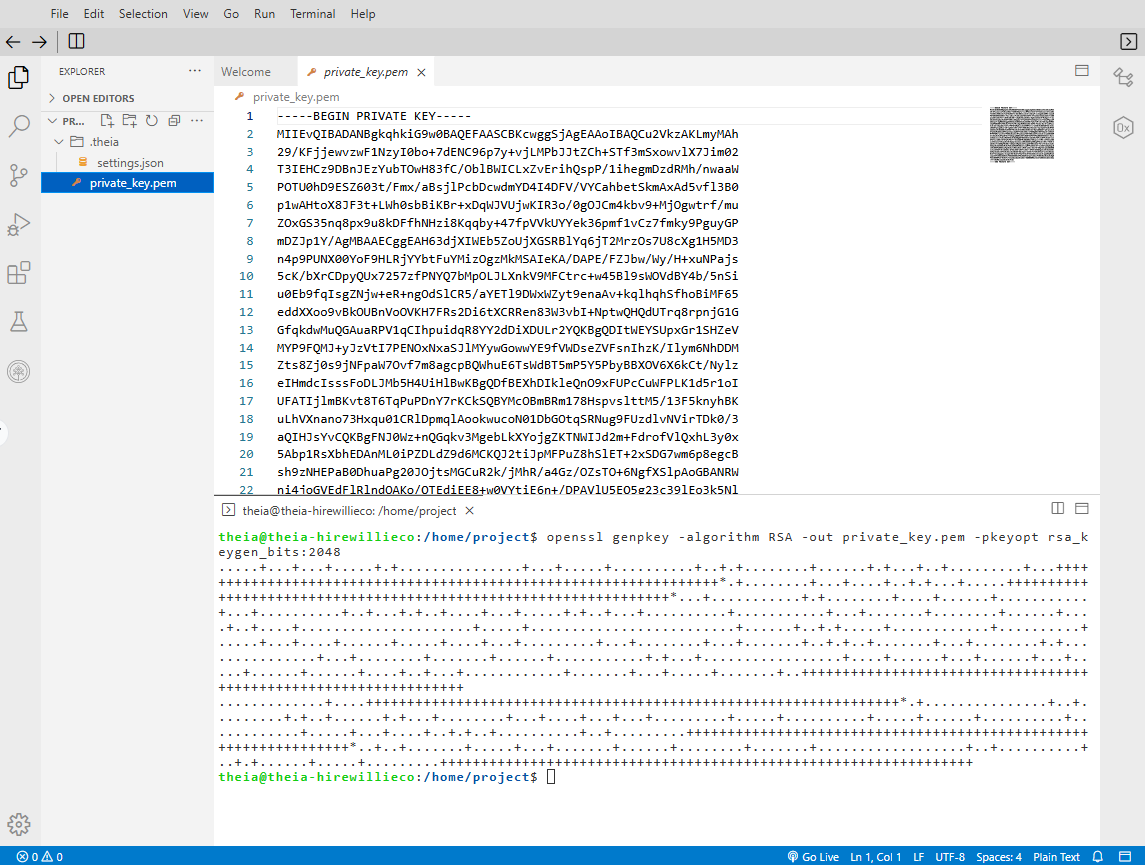Open the Go menu
The image size is (1145, 865).
tap(231, 14)
